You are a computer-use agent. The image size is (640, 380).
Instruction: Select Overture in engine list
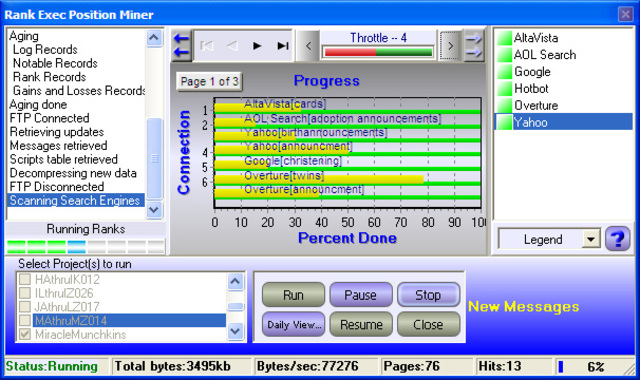[x=536, y=105]
